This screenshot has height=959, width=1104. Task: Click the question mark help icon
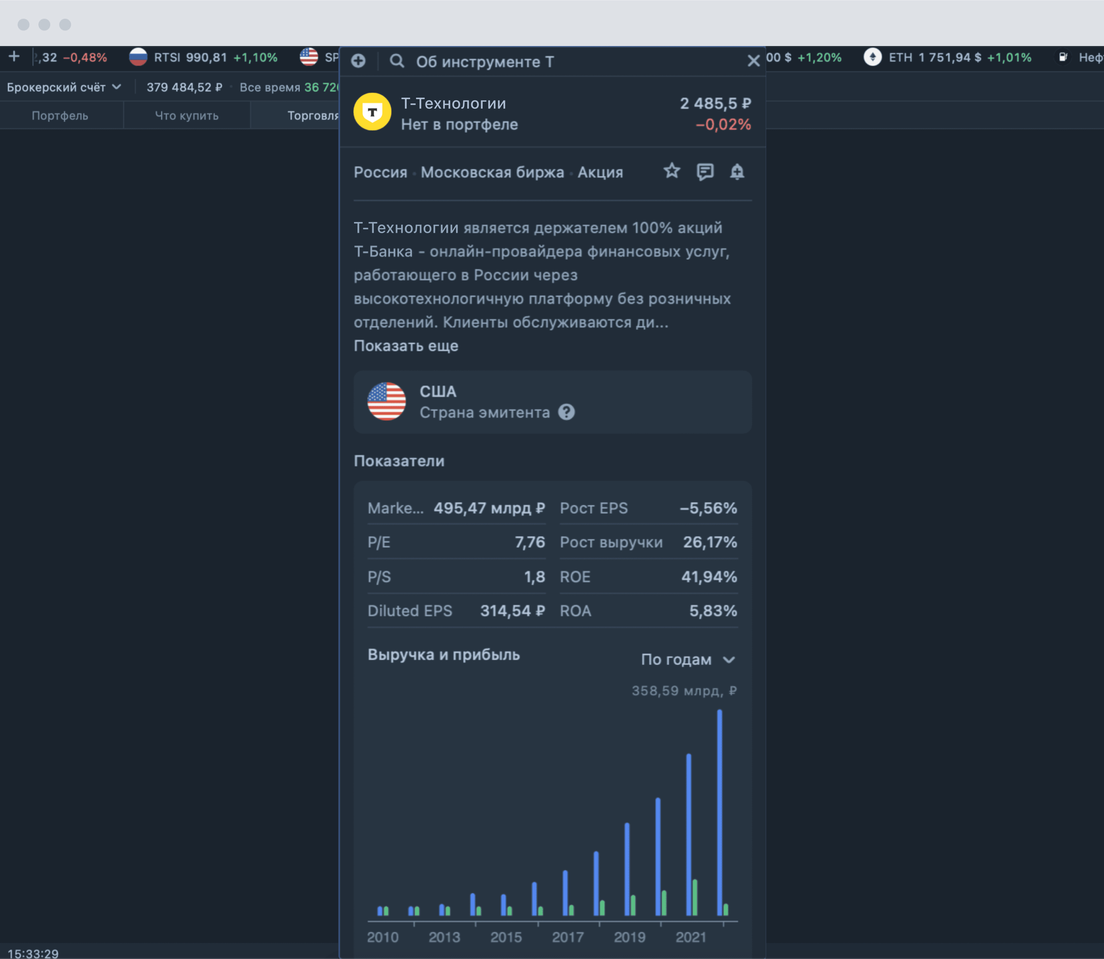tap(567, 412)
